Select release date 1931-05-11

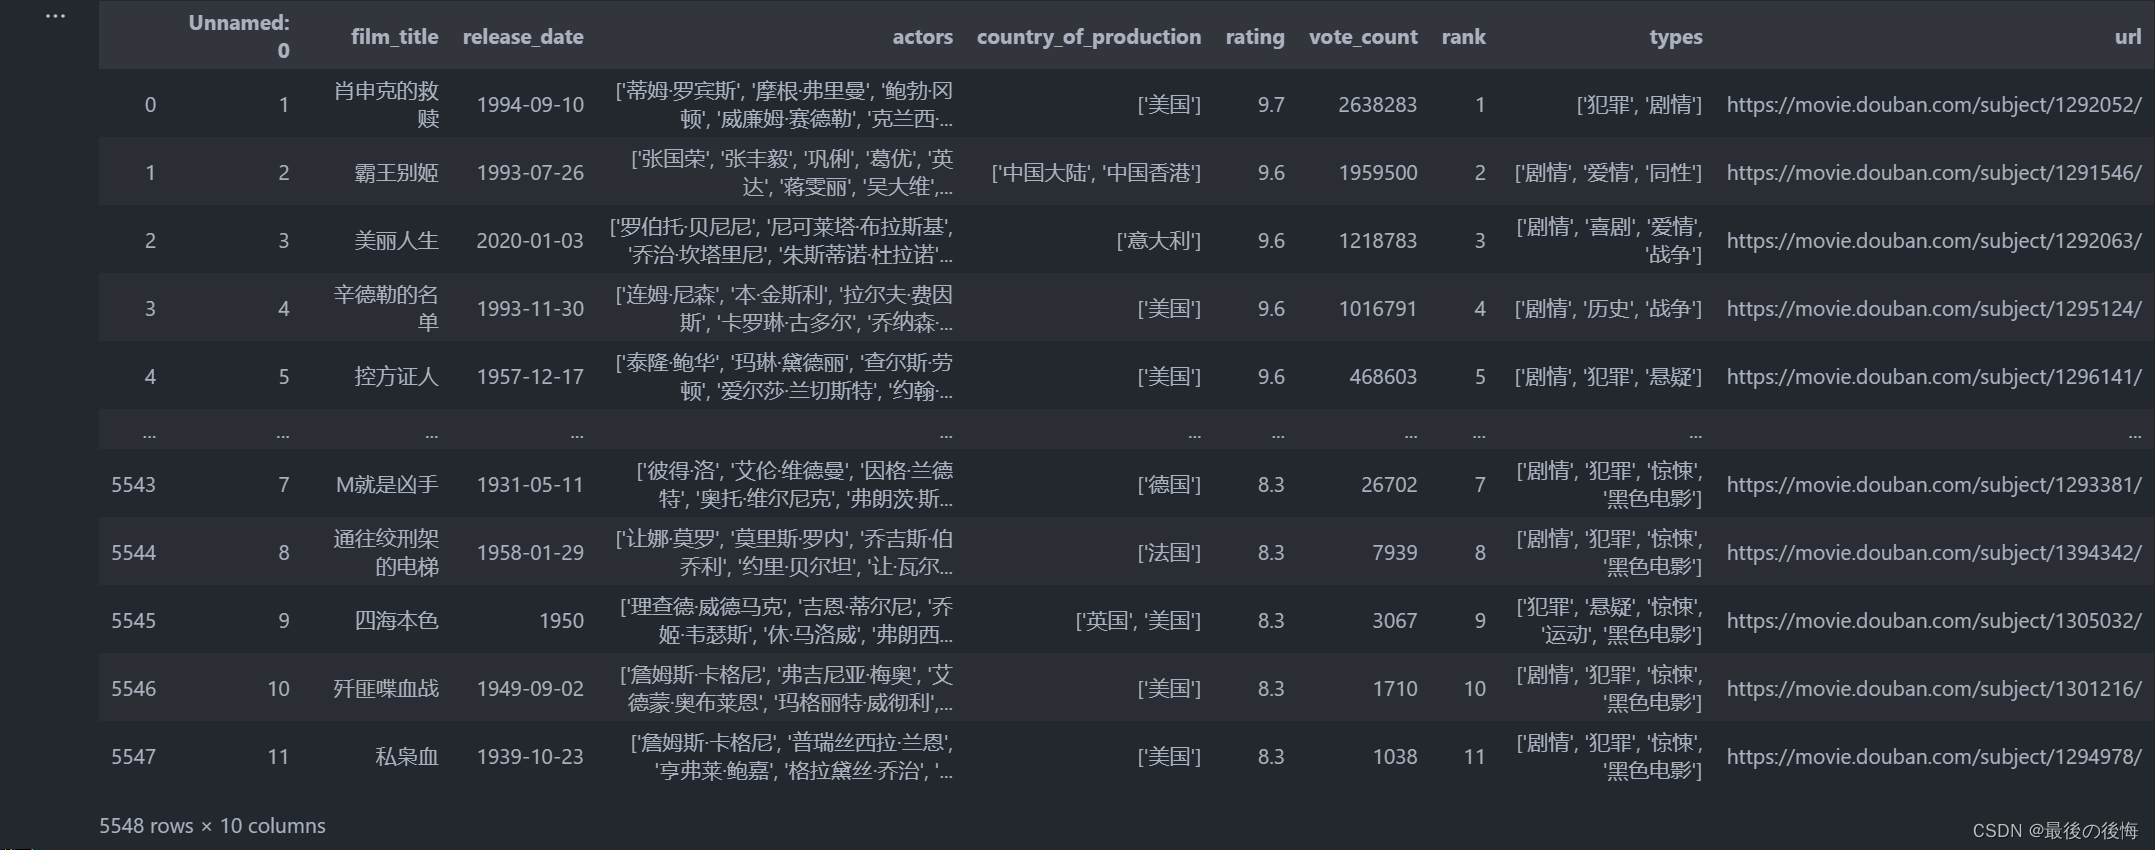click(x=530, y=485)
